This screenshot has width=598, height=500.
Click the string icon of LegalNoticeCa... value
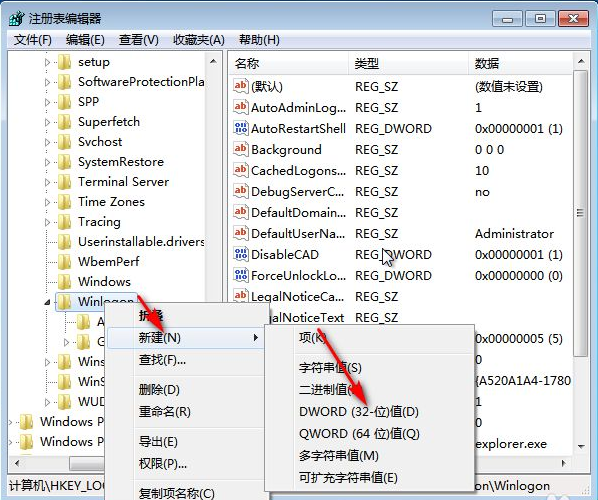click(x=241, y=296)
